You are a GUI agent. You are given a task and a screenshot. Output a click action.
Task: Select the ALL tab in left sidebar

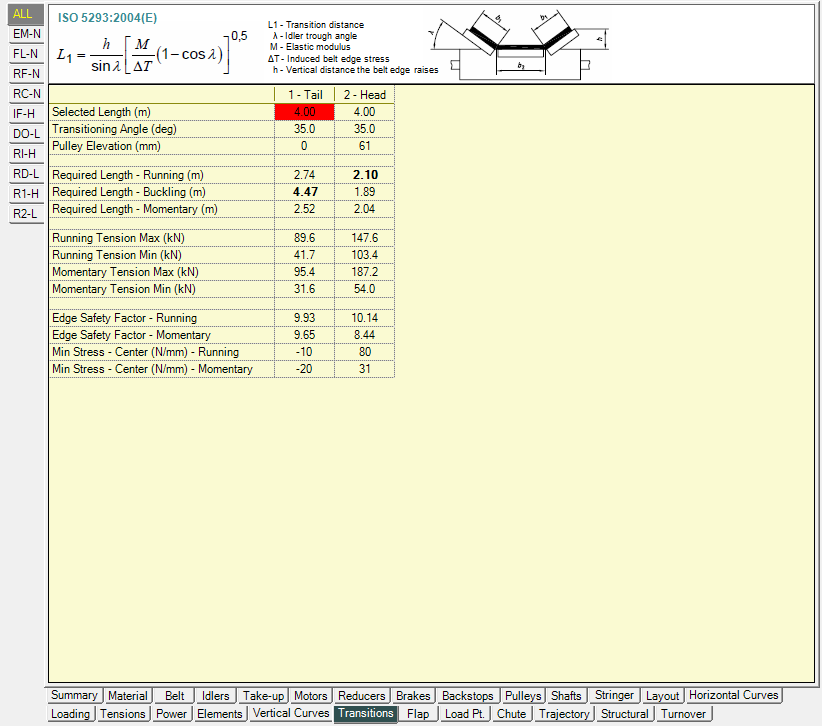point(24,14)
